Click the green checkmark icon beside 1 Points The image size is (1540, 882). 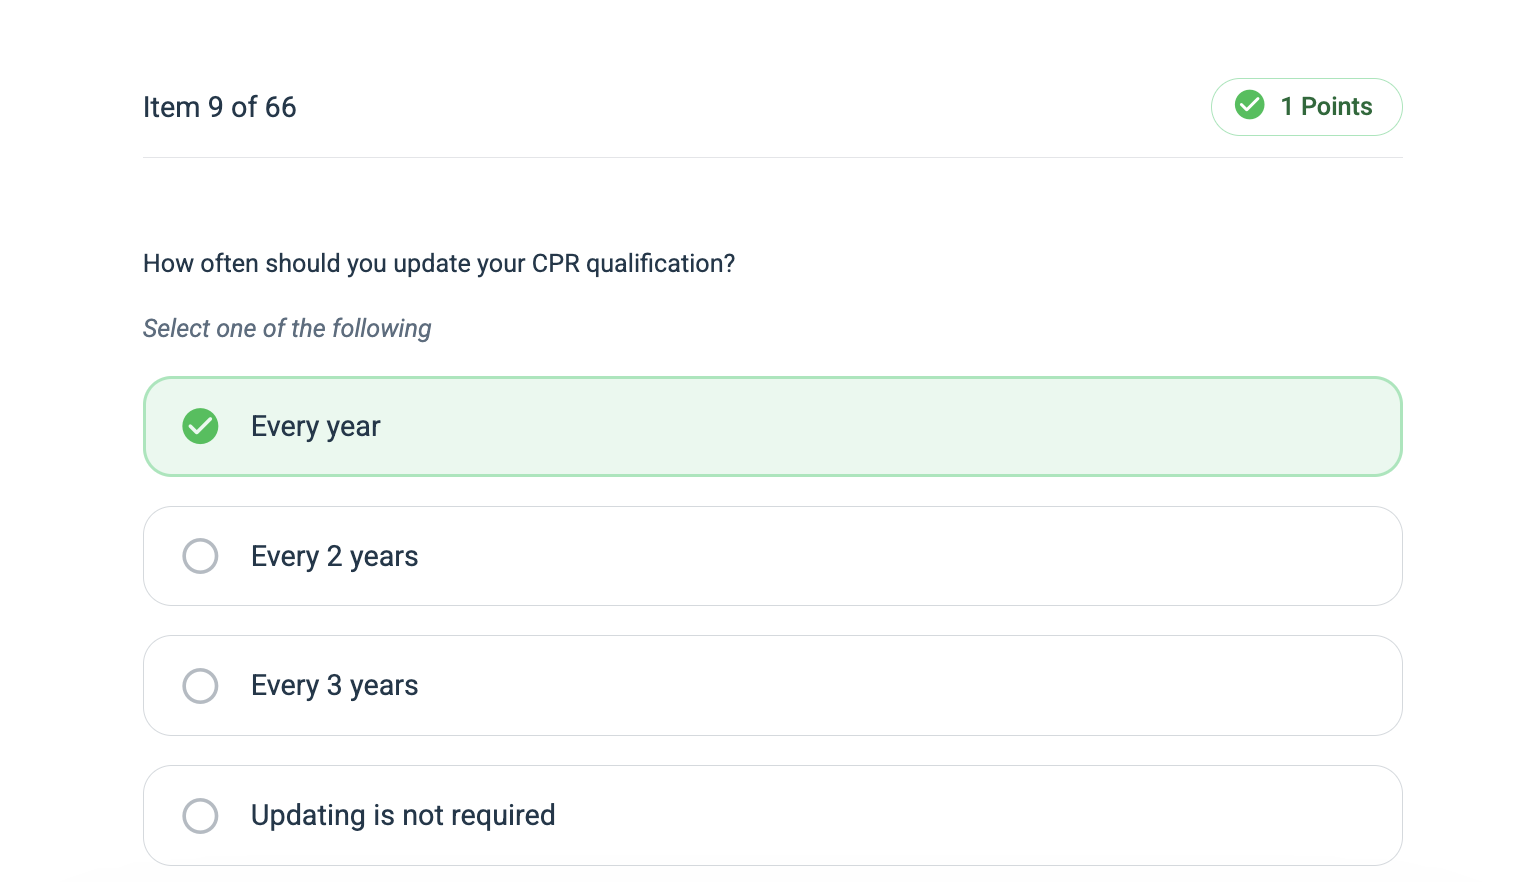[x=1249, y=105]
